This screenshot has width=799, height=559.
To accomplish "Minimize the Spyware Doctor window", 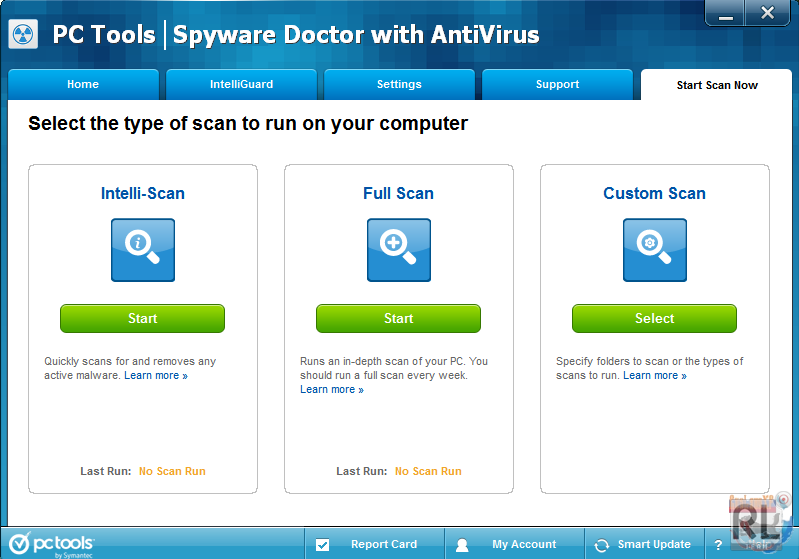I will click(x=727, y=13).
